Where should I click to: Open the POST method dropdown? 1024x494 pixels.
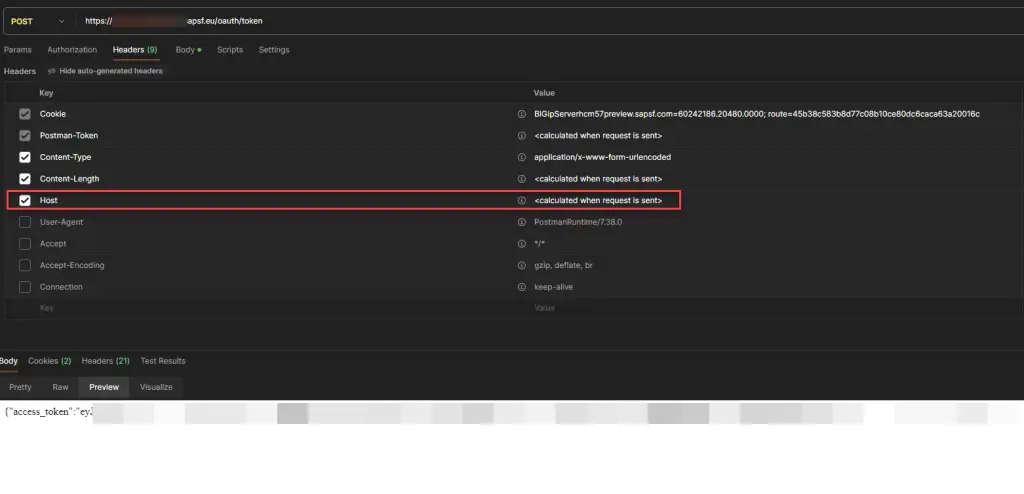click(38, 21)
